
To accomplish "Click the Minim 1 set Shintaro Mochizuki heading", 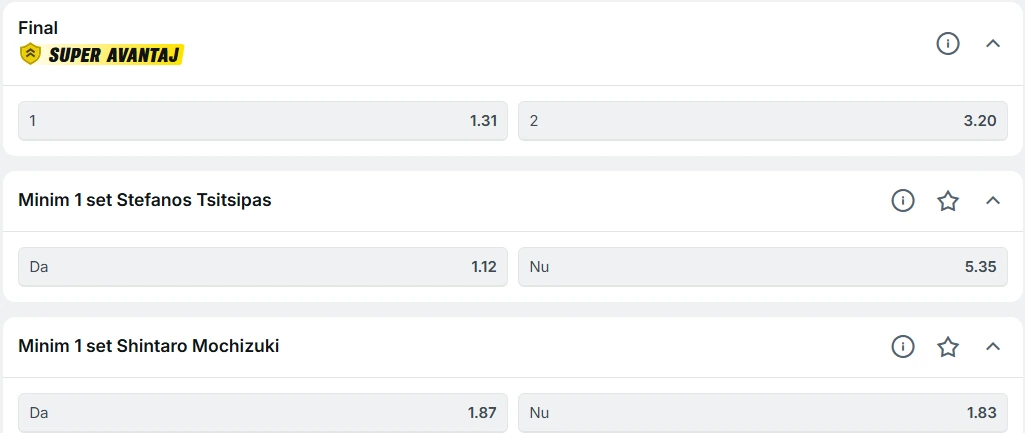I will click(x=149, y=346).
